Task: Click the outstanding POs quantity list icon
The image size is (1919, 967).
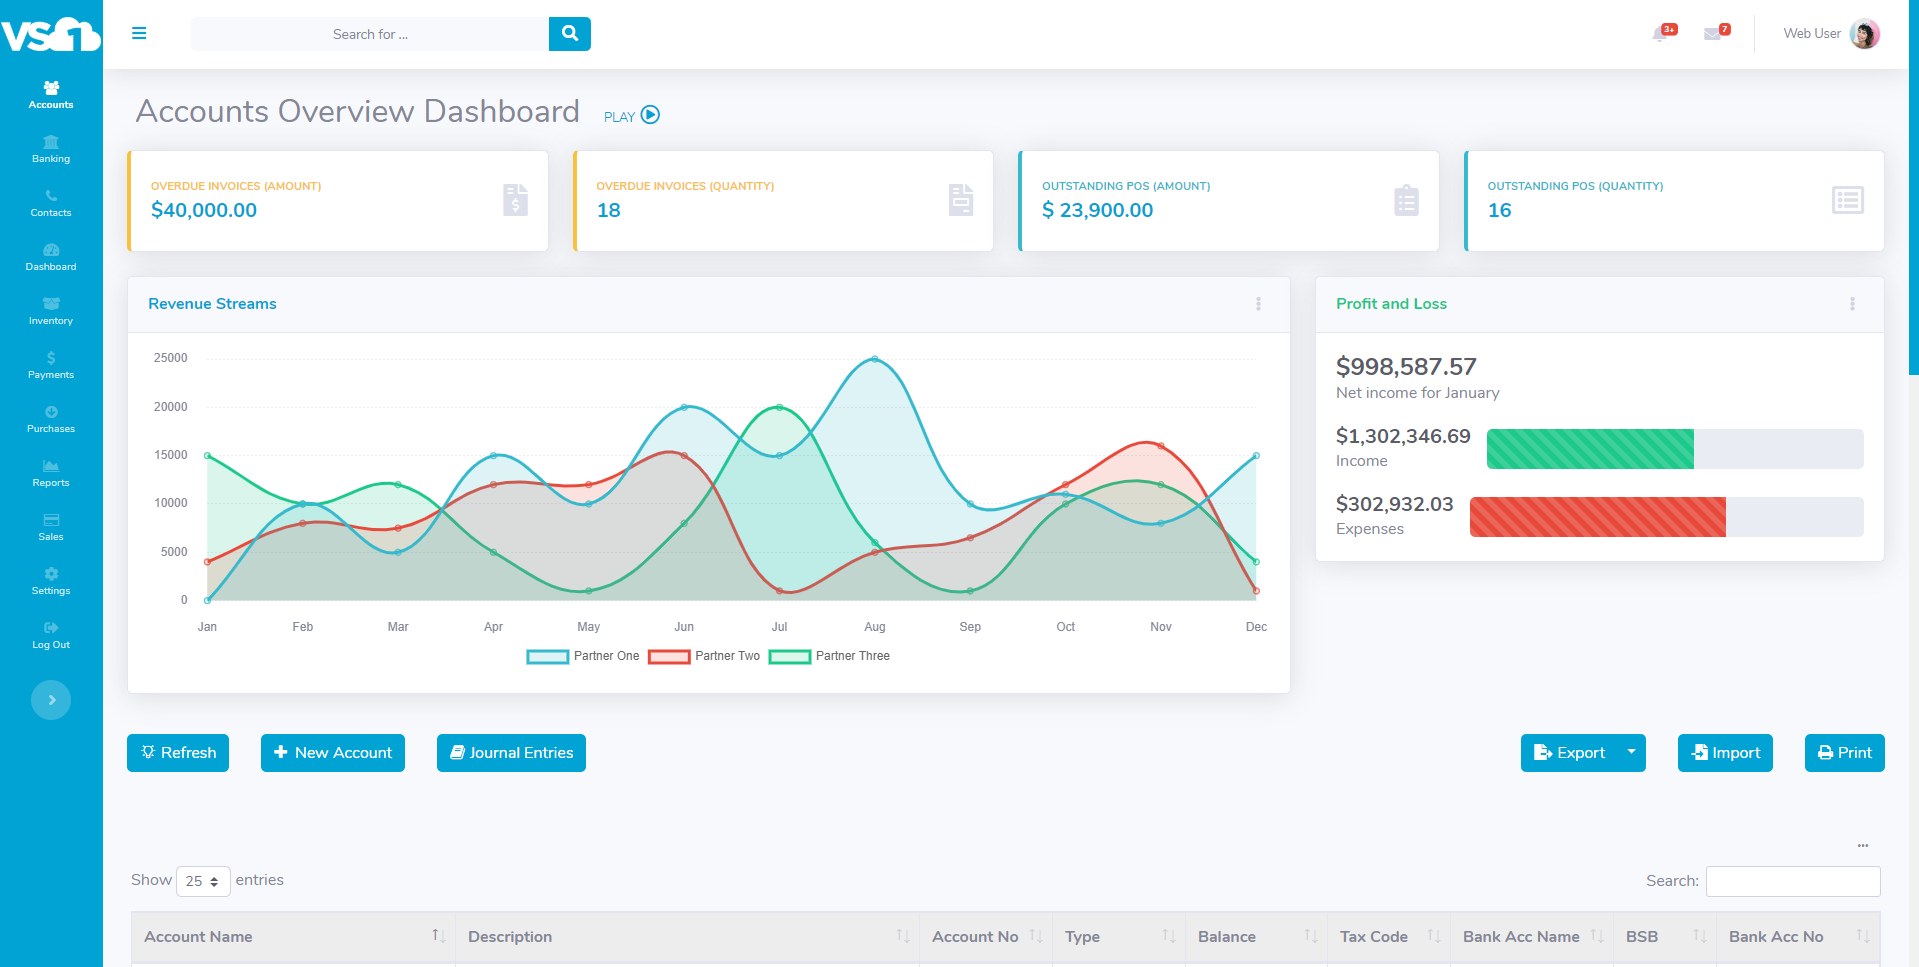Action: (x=1848, y=200)
